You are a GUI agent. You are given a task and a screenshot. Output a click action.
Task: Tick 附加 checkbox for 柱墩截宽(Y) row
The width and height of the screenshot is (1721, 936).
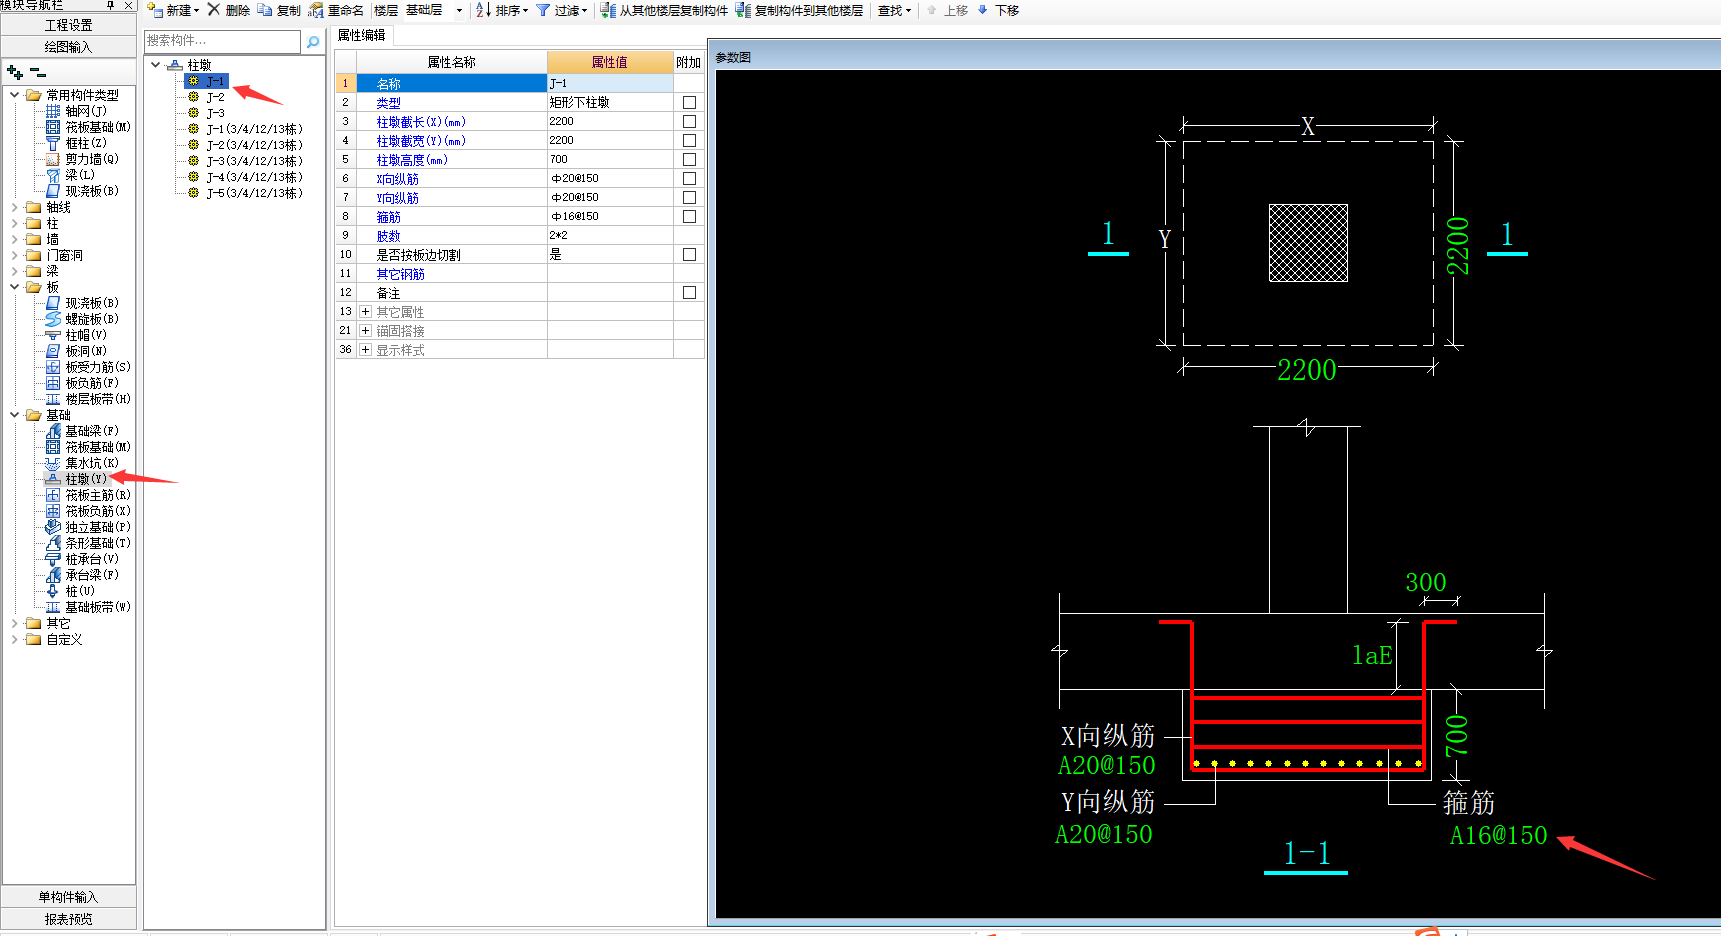point(689,140)
